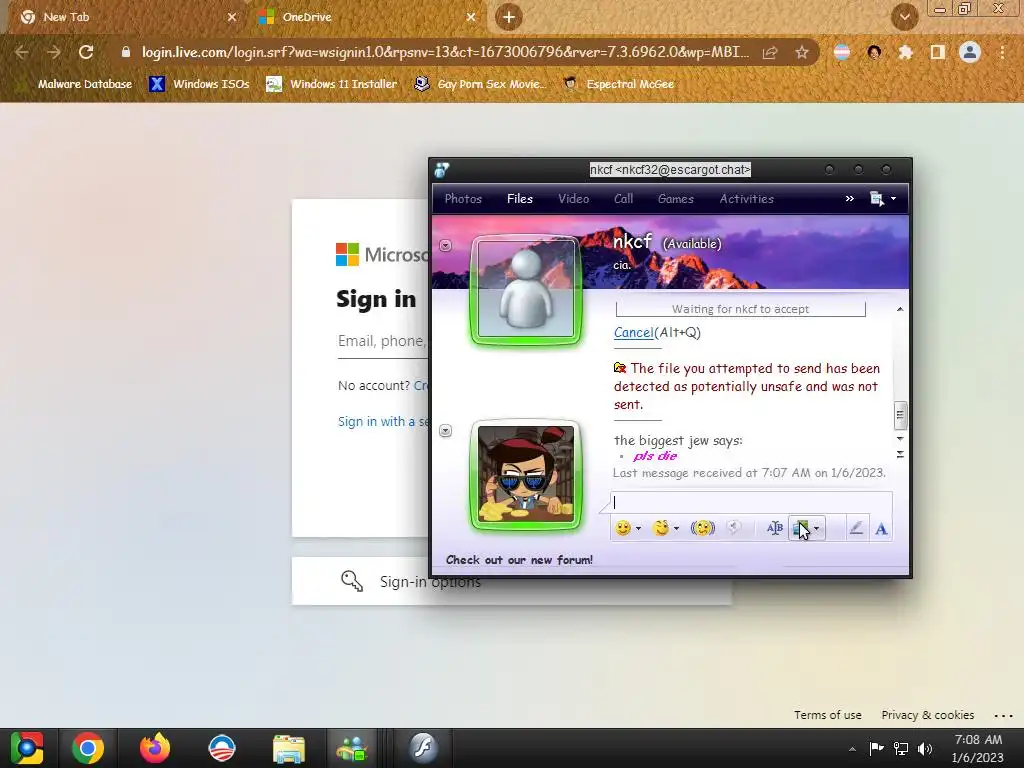1024x768 pixels.
Task: Expand winks list dropdown arrow
Action: pos(677,528)
